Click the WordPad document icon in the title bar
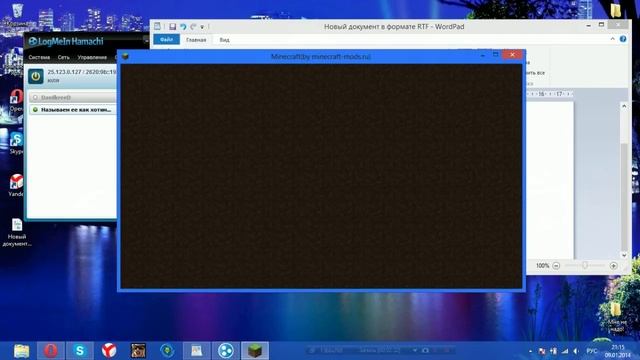The height and width of the screenshot is (360, 640). 157,26
